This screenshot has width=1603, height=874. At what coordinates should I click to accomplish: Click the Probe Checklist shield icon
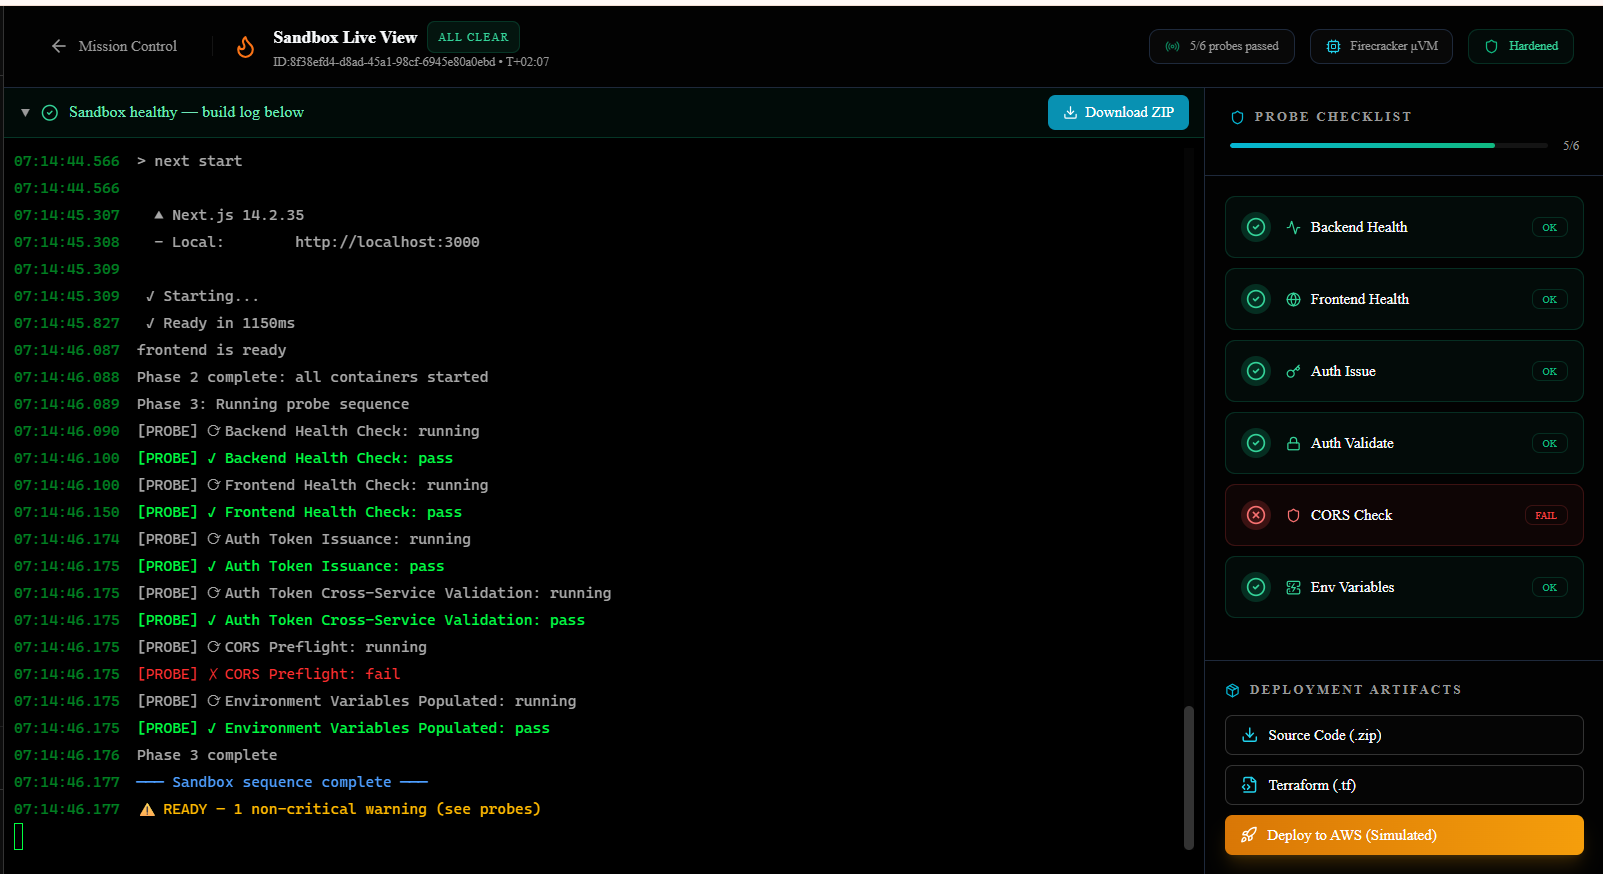tap(1237, 117)
